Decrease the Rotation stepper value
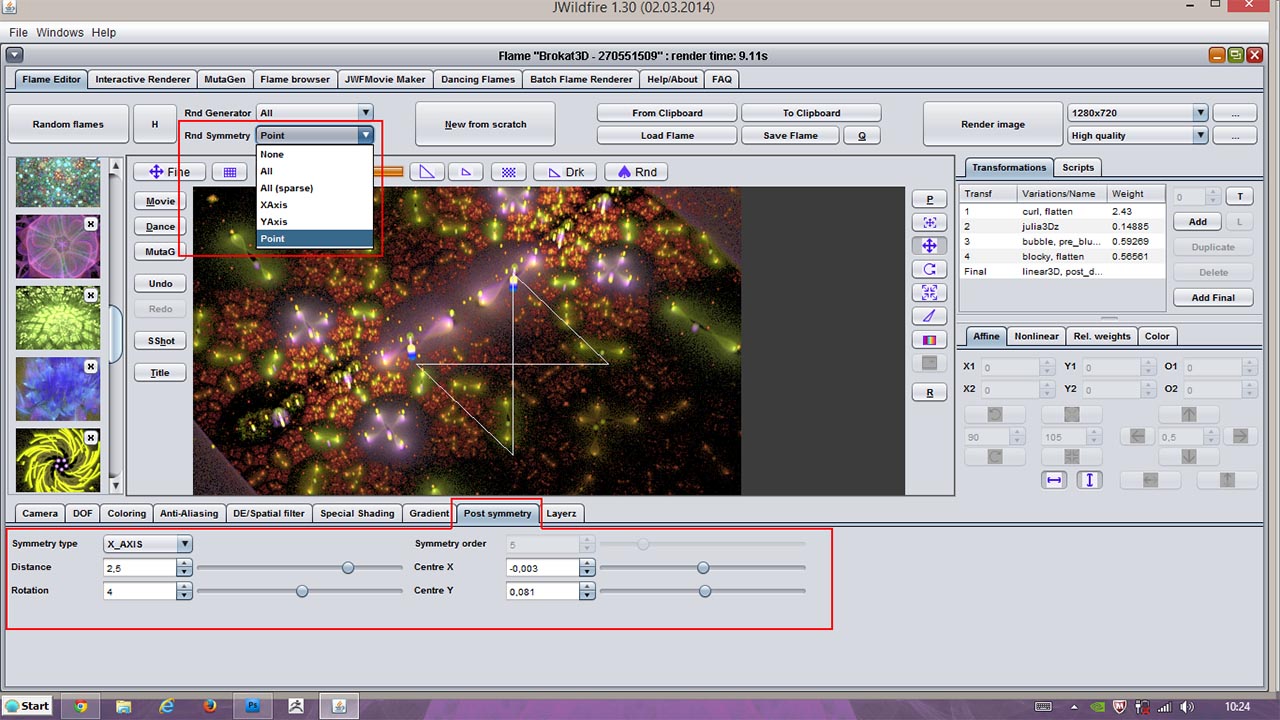1280x720 pixels. [x=185, y=595]
